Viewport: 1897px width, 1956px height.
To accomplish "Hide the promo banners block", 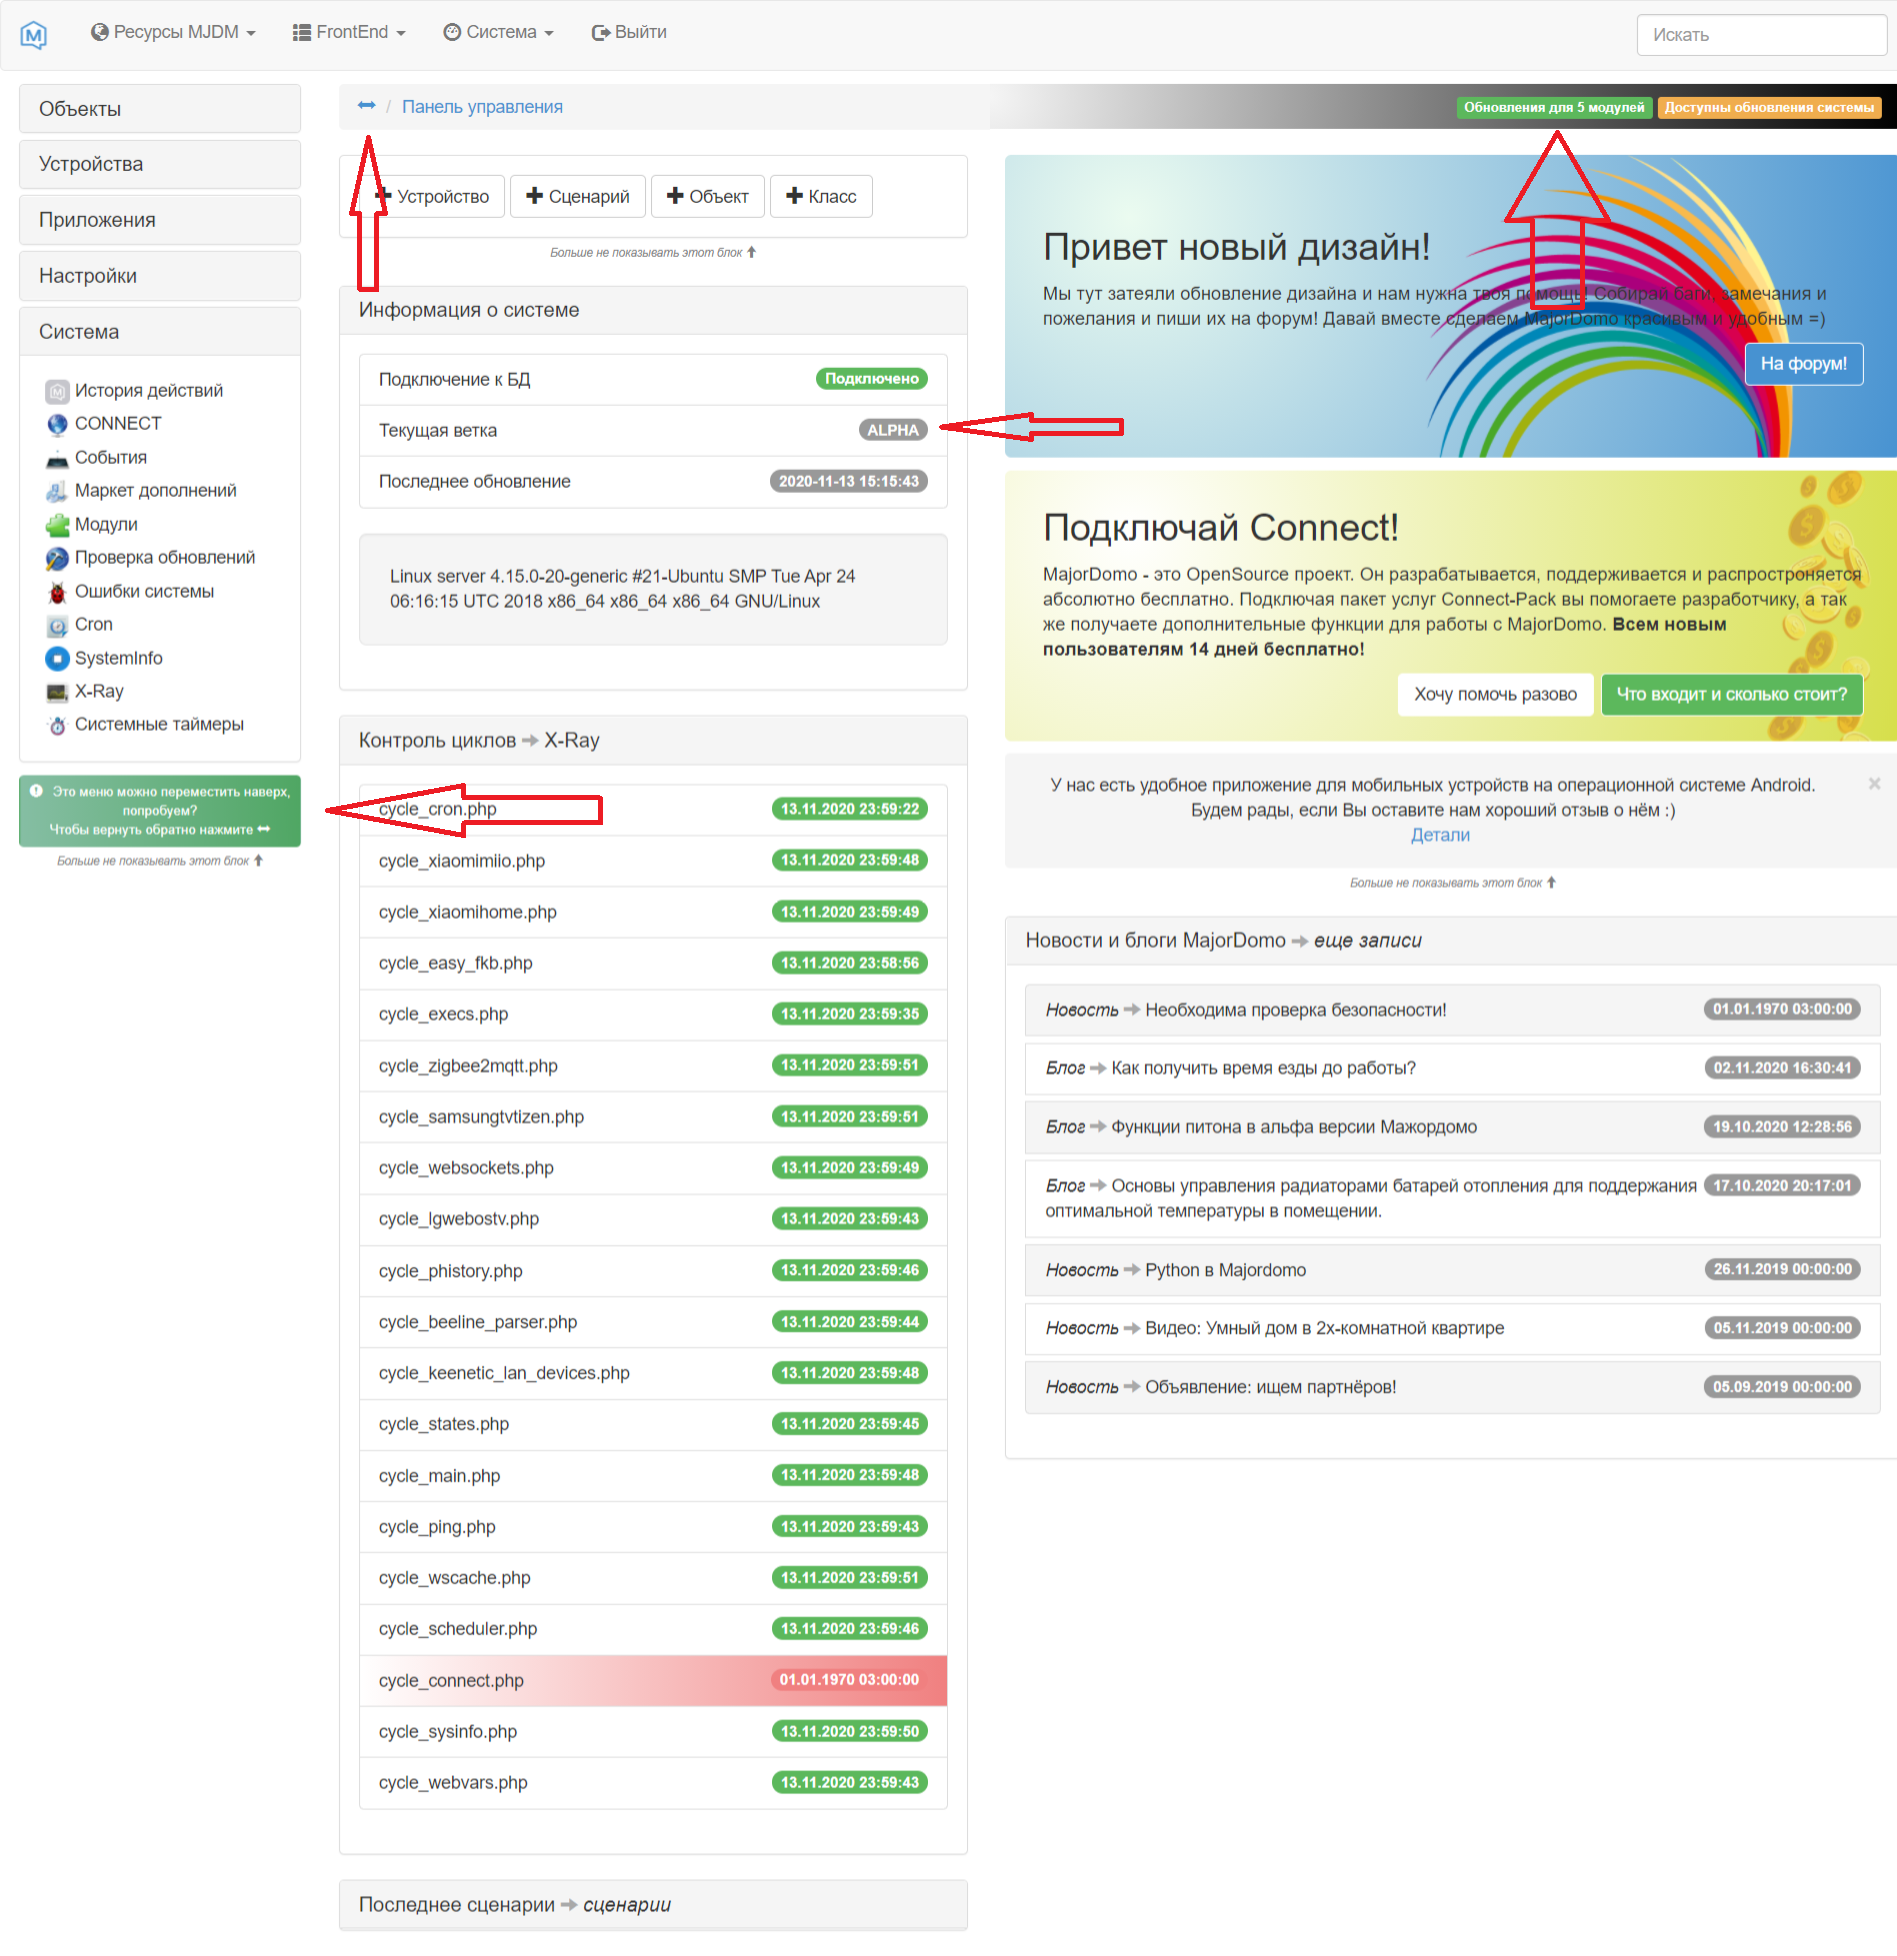I will pyautogui.click(x=1453, y=883).
